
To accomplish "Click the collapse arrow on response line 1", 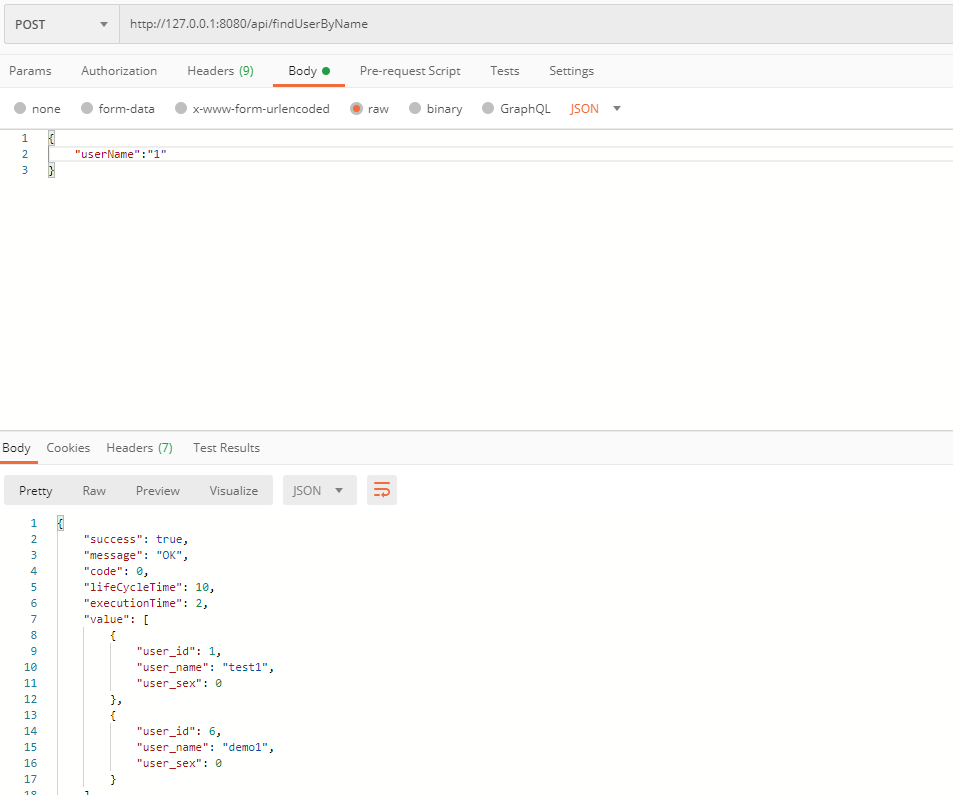I will [47, 522].
